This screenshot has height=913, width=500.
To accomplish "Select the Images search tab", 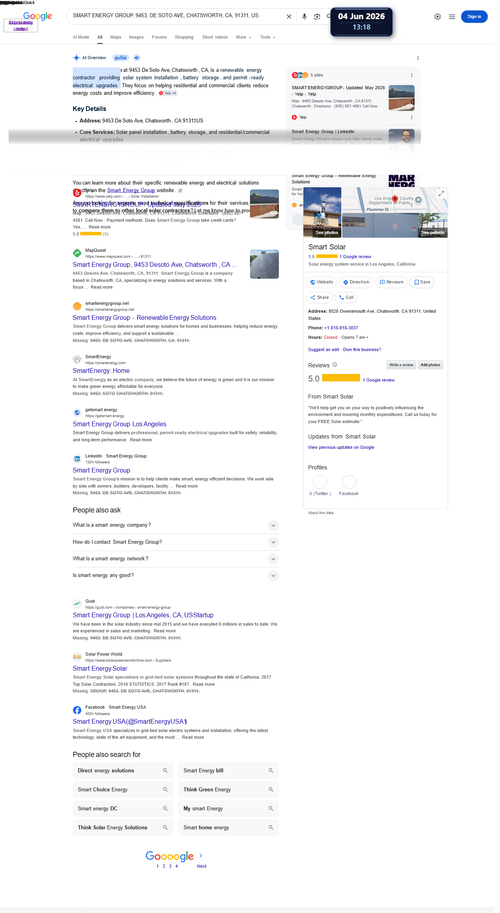I will click(136, 37).
